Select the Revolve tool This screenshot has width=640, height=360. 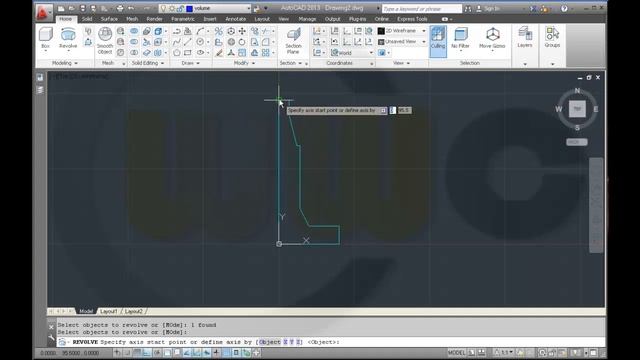68,38
